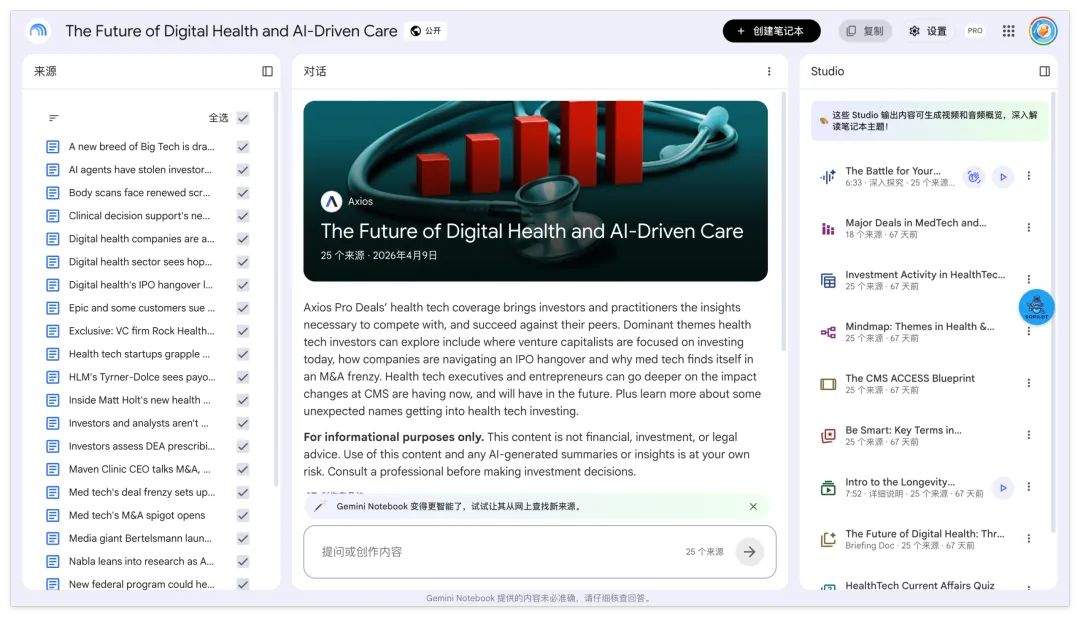Click the document icon for Body scans face renewed

(x=52, y=193)
